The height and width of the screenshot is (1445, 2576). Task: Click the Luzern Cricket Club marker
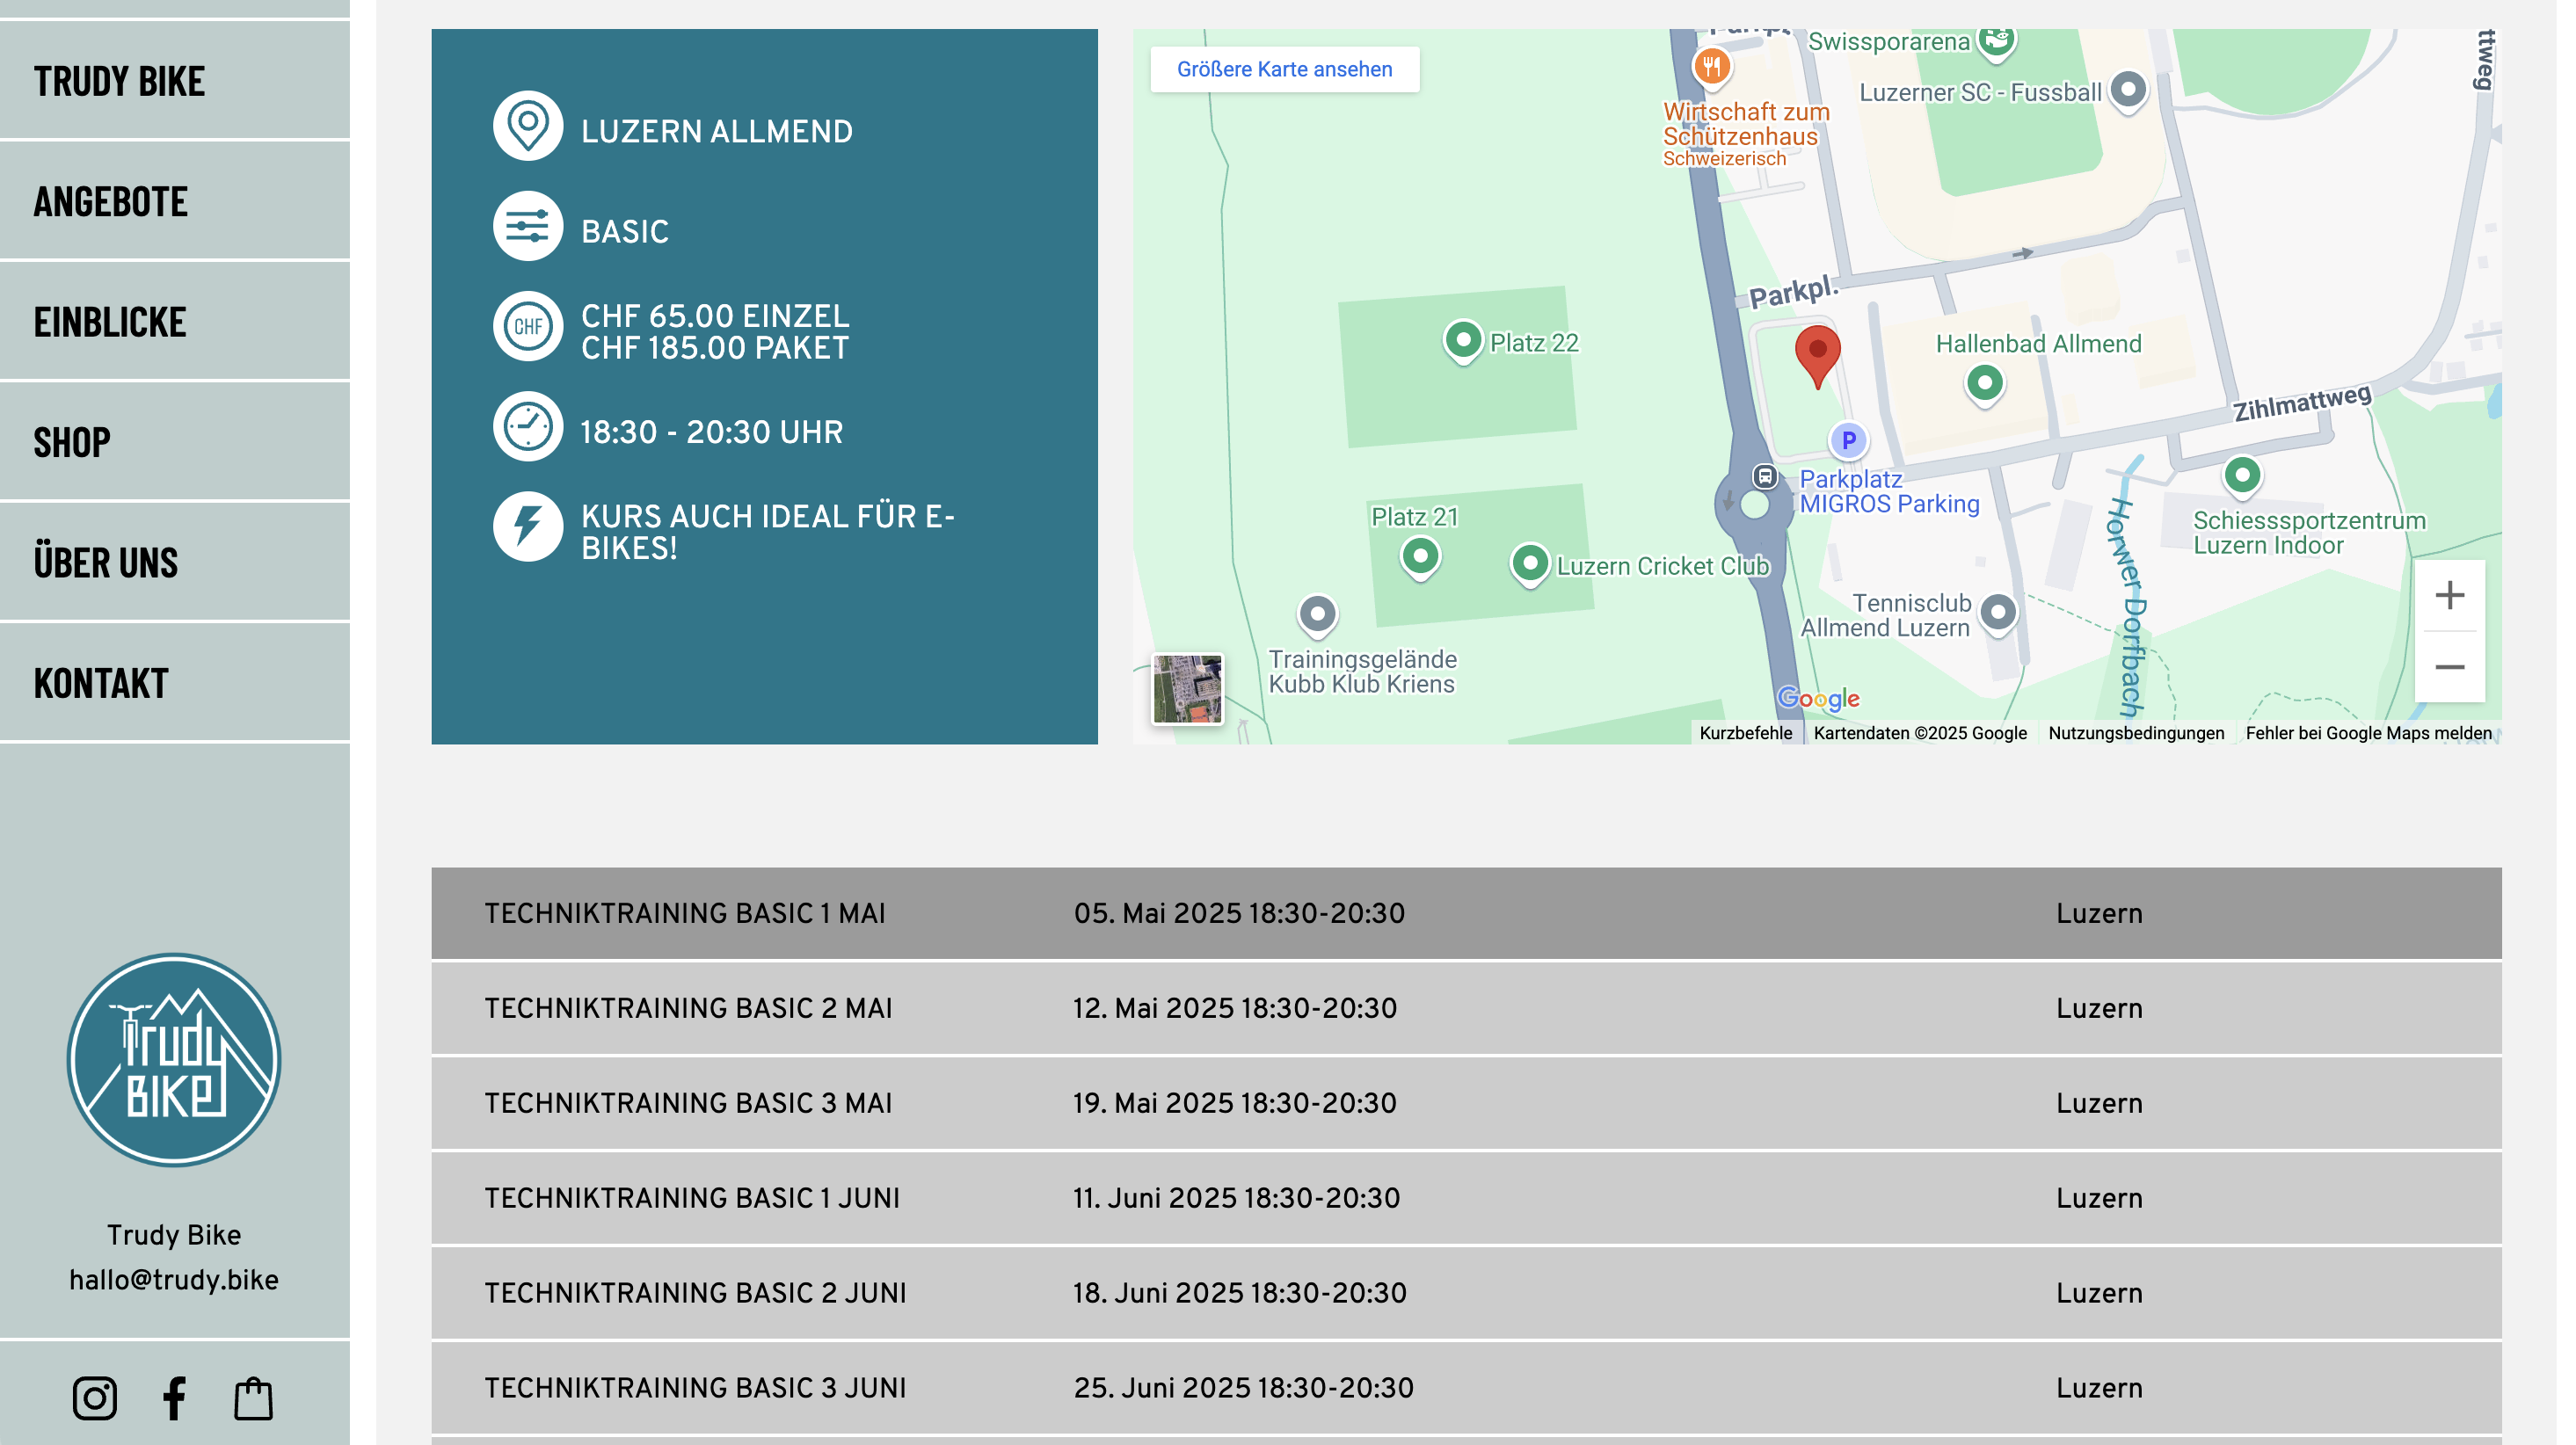pyautogui.click(x=1529, y=564)
